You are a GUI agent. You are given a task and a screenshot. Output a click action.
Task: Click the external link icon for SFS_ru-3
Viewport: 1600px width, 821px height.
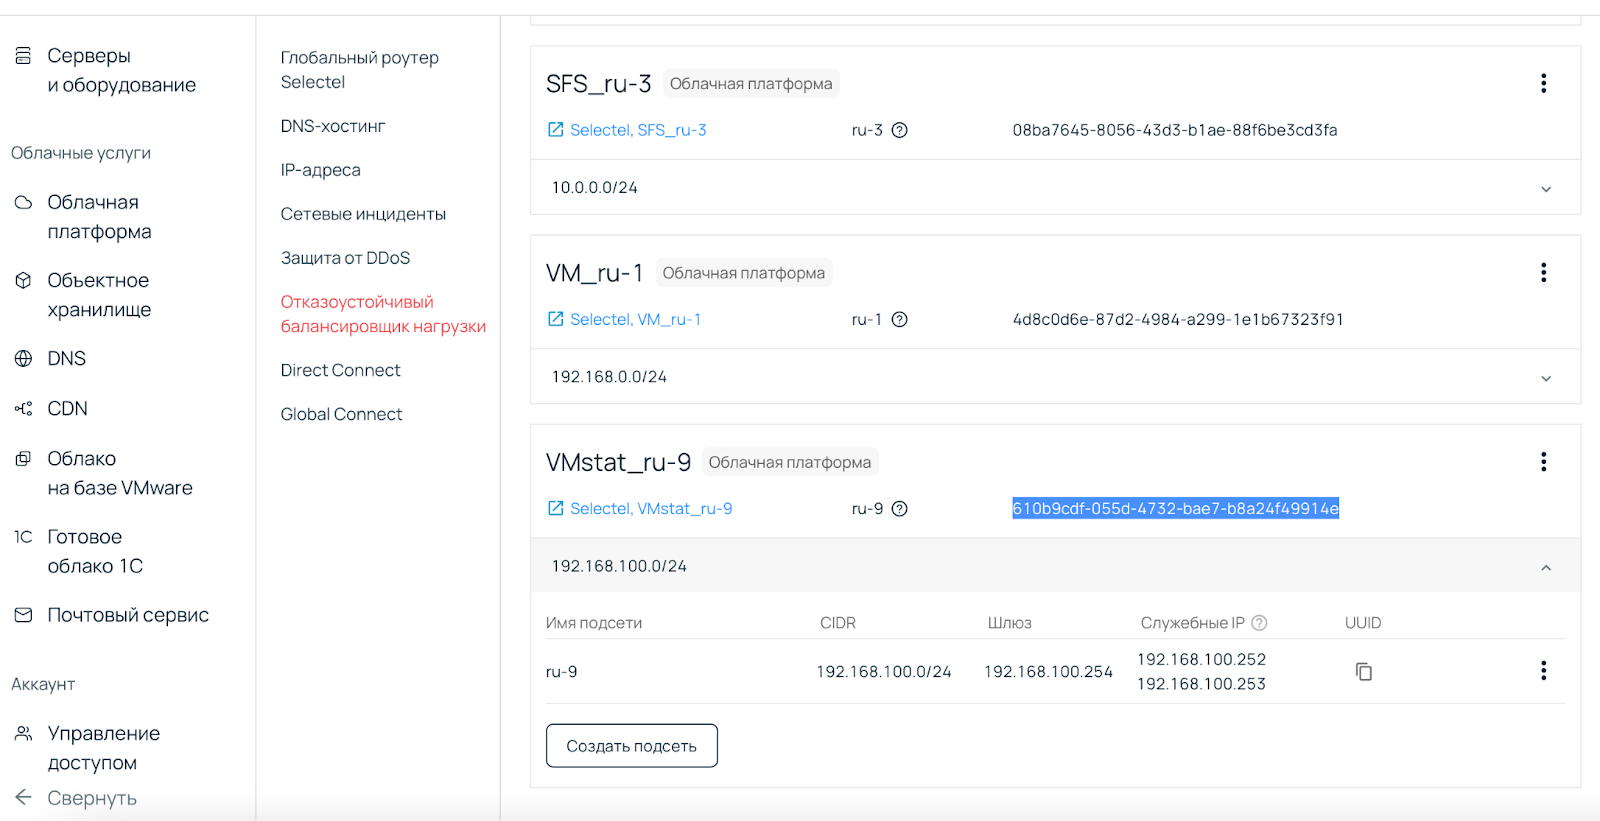coord(556,130)
